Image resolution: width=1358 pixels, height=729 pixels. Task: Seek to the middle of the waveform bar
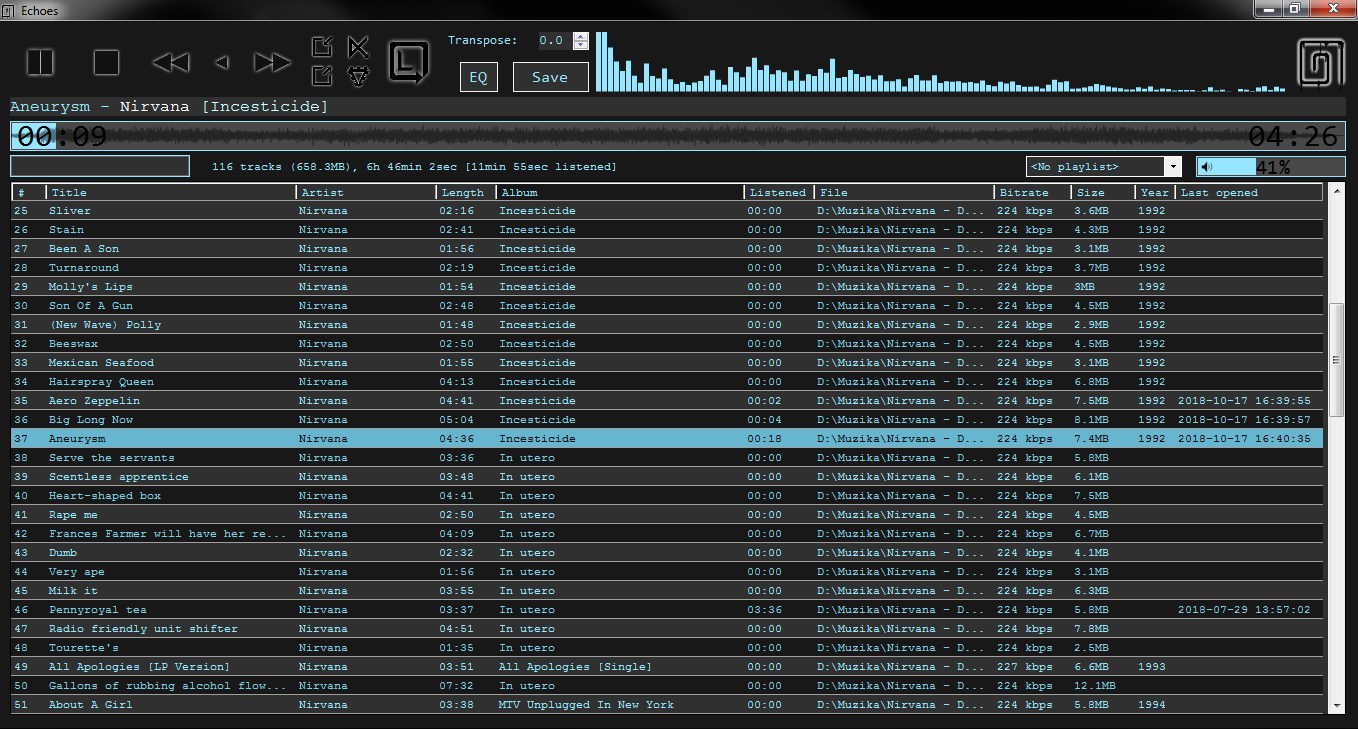coord(678,136)
